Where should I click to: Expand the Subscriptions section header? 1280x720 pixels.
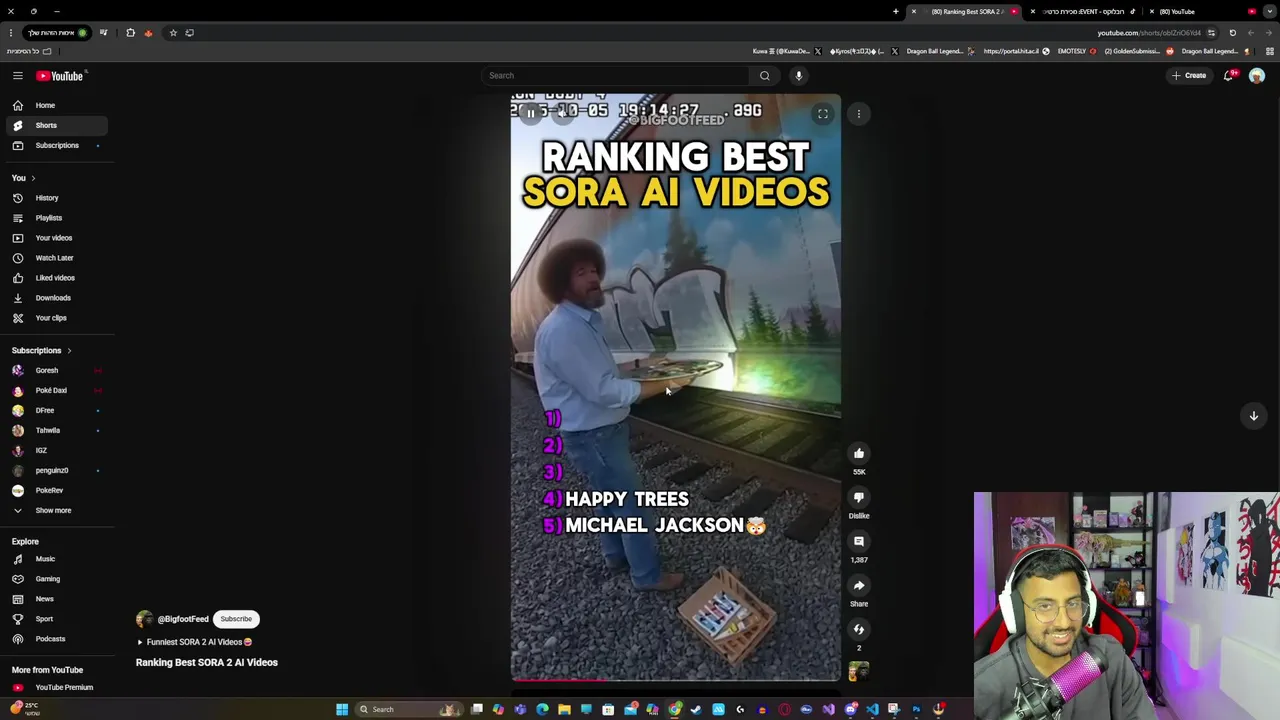[42, 351]
